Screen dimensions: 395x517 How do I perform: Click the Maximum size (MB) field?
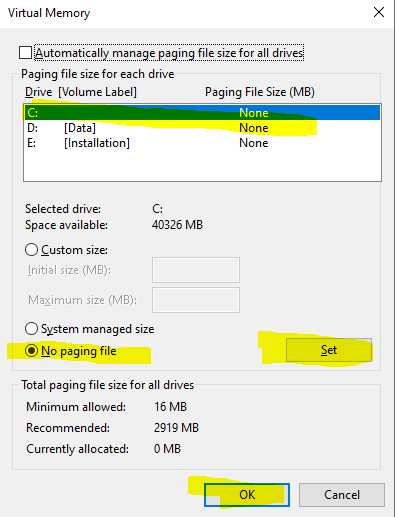196,300
